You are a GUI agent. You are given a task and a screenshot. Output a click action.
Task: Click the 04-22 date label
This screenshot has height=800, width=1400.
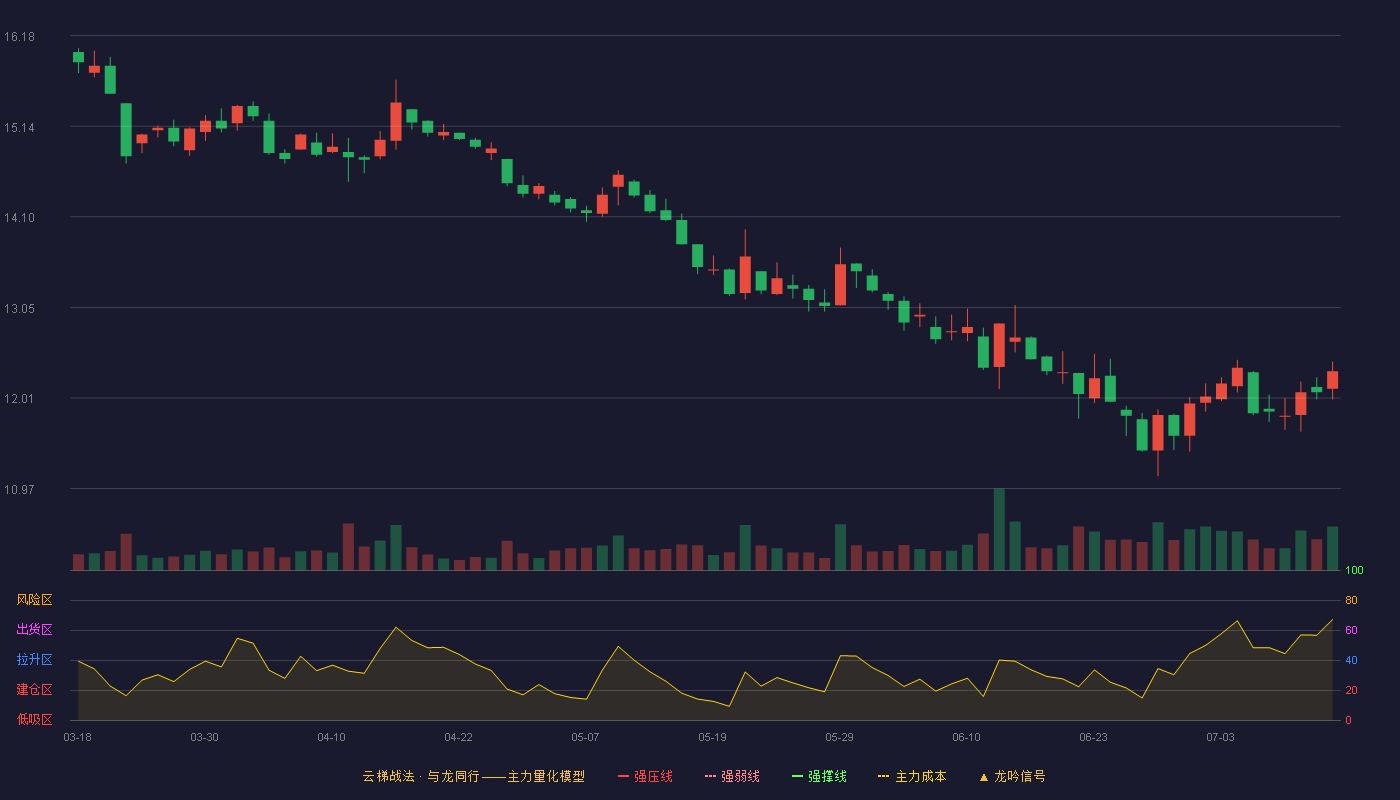click(458, 737)
